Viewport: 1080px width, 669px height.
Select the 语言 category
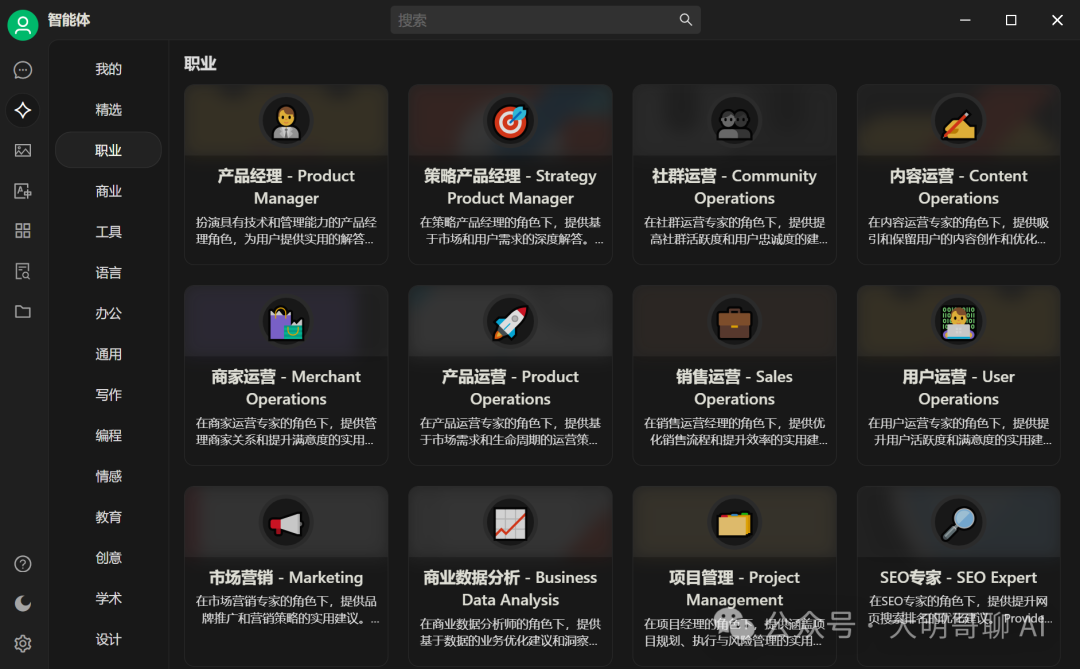pyautogui.click(x=108, y=273)
